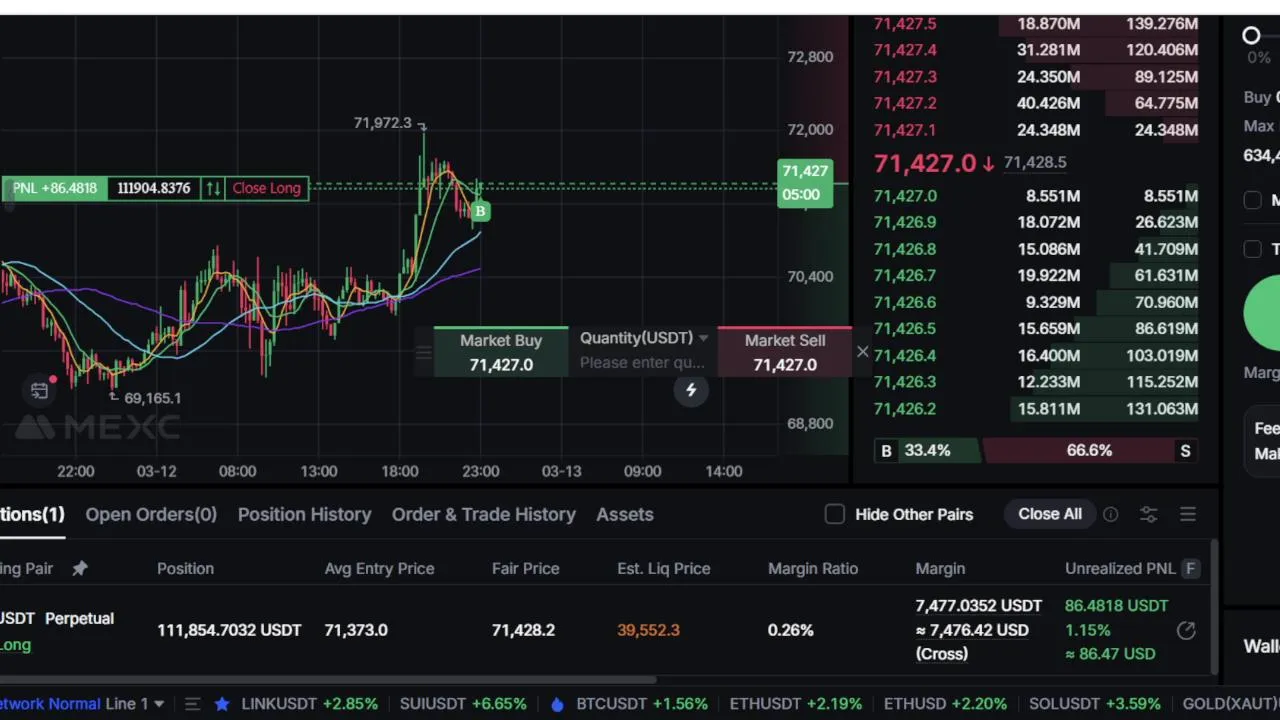Click the ETHUSD ticker

click(x=945, y=704)
